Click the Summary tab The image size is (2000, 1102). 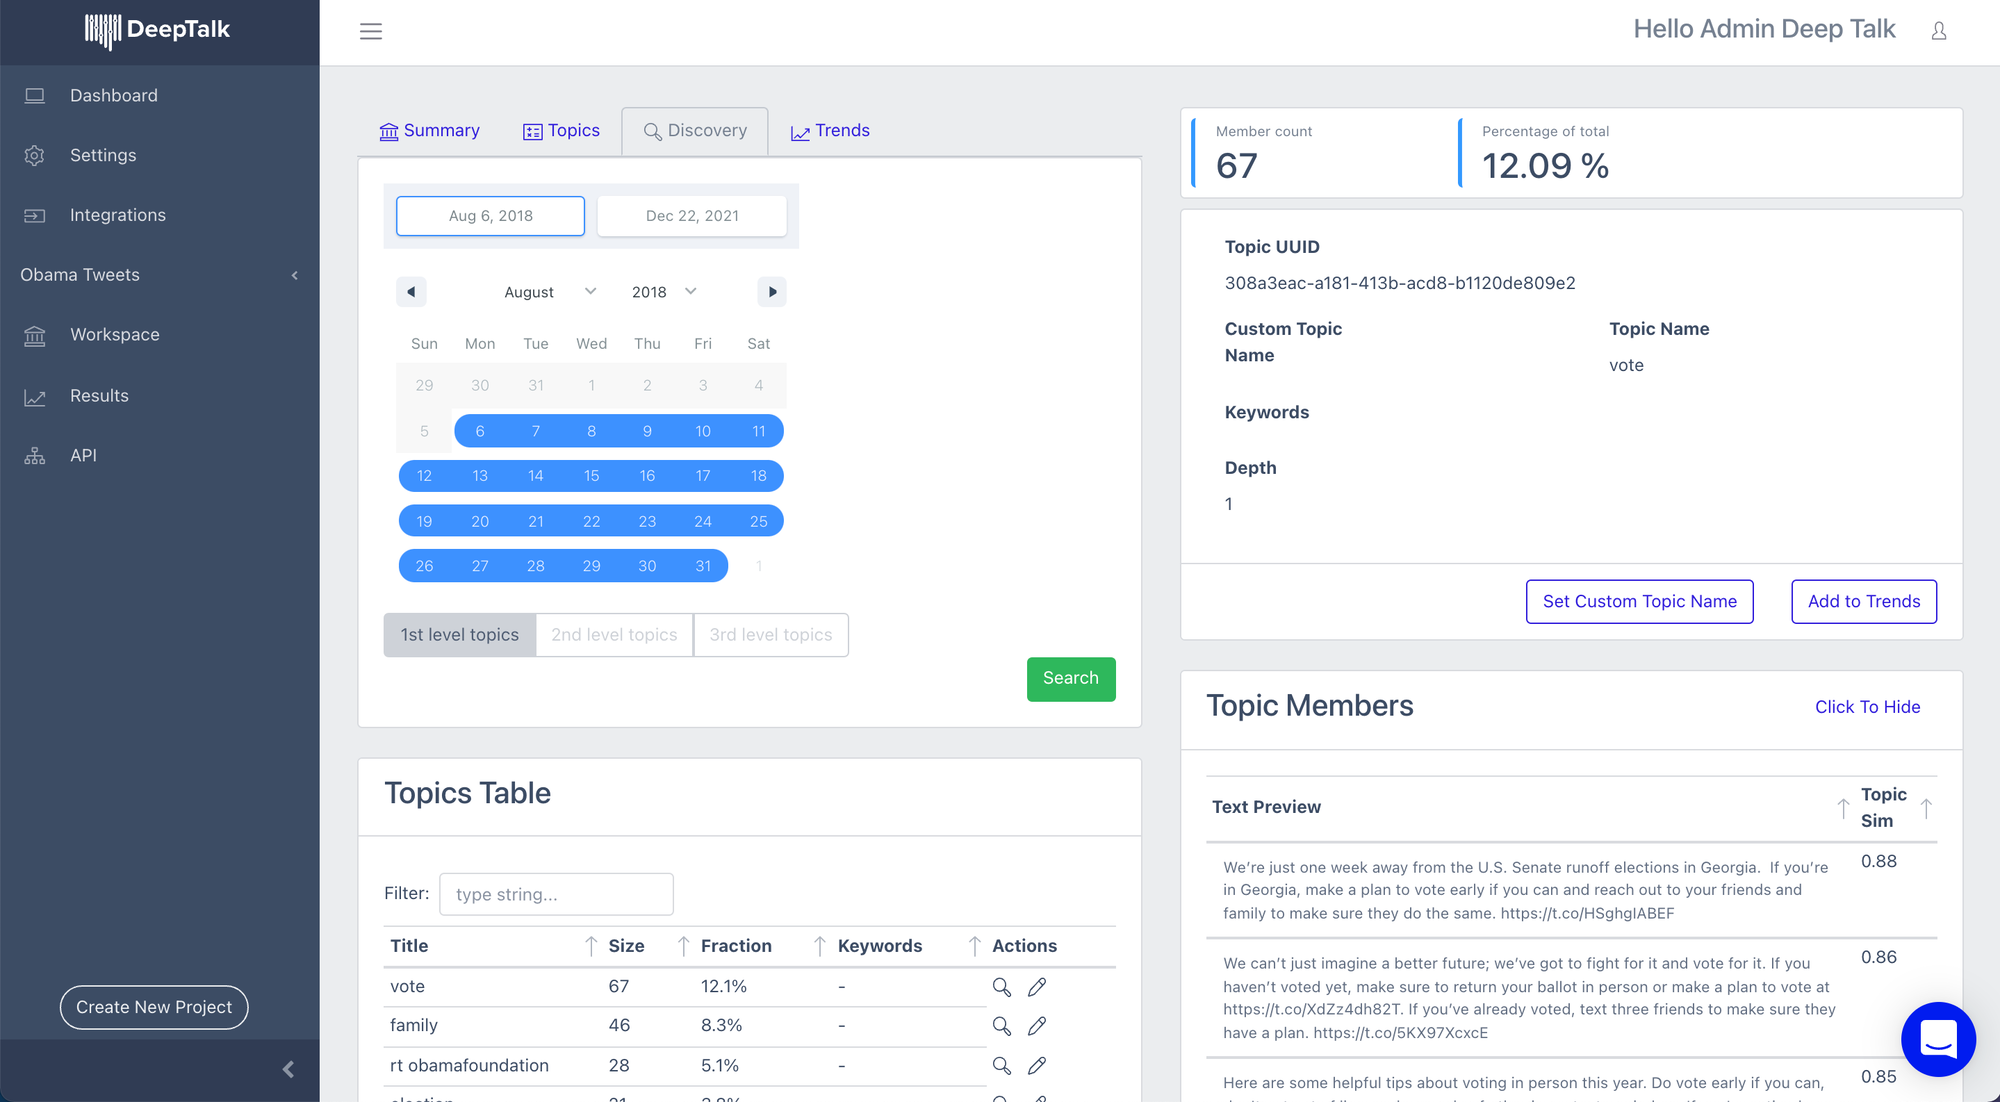(x=426, y=130)
